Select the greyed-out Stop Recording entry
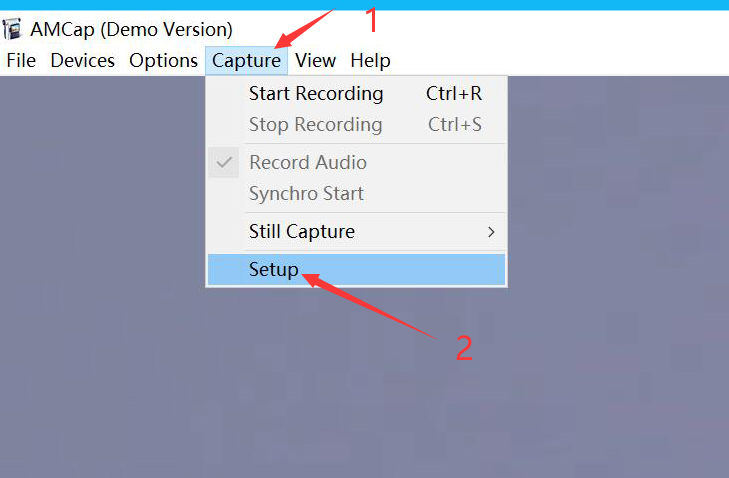This screenshot has height=478, width=729. click(356, 125)
